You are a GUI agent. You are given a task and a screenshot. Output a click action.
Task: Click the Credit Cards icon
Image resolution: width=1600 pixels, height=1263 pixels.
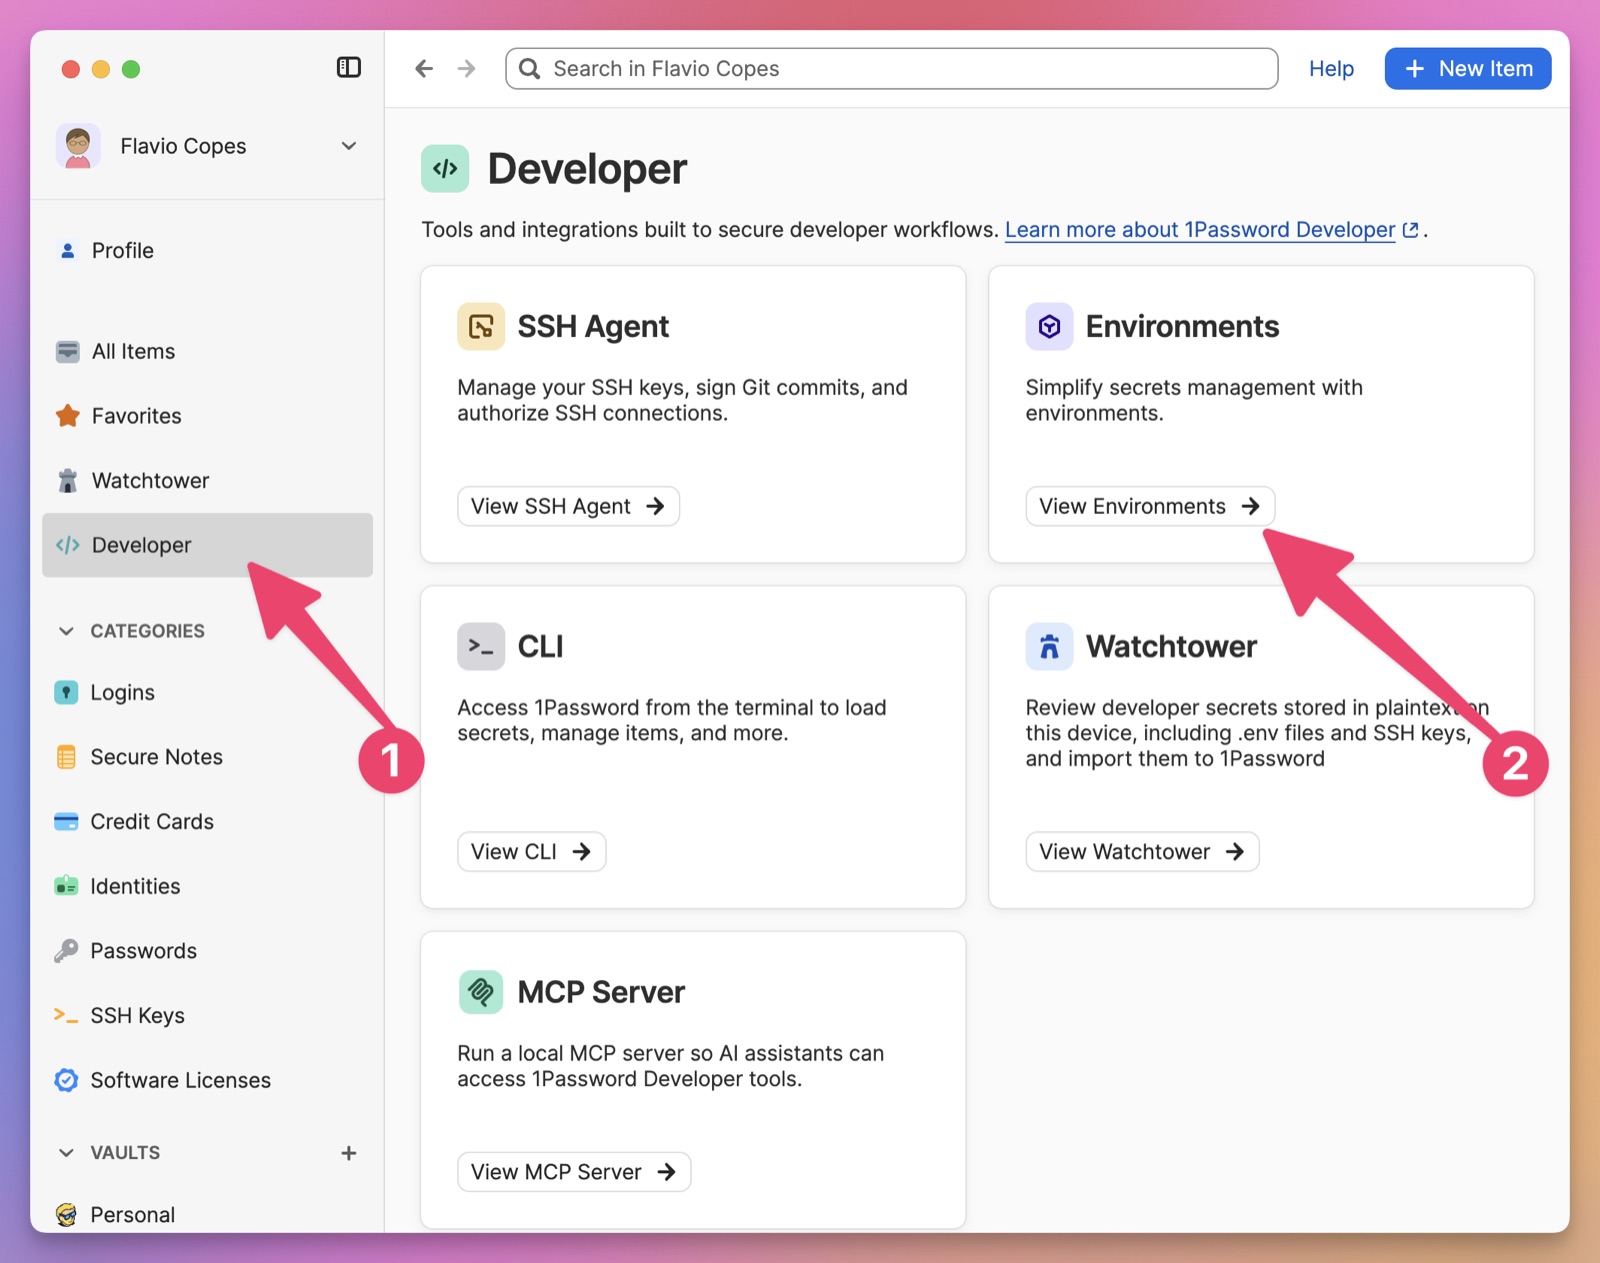(x=66, y=822)
